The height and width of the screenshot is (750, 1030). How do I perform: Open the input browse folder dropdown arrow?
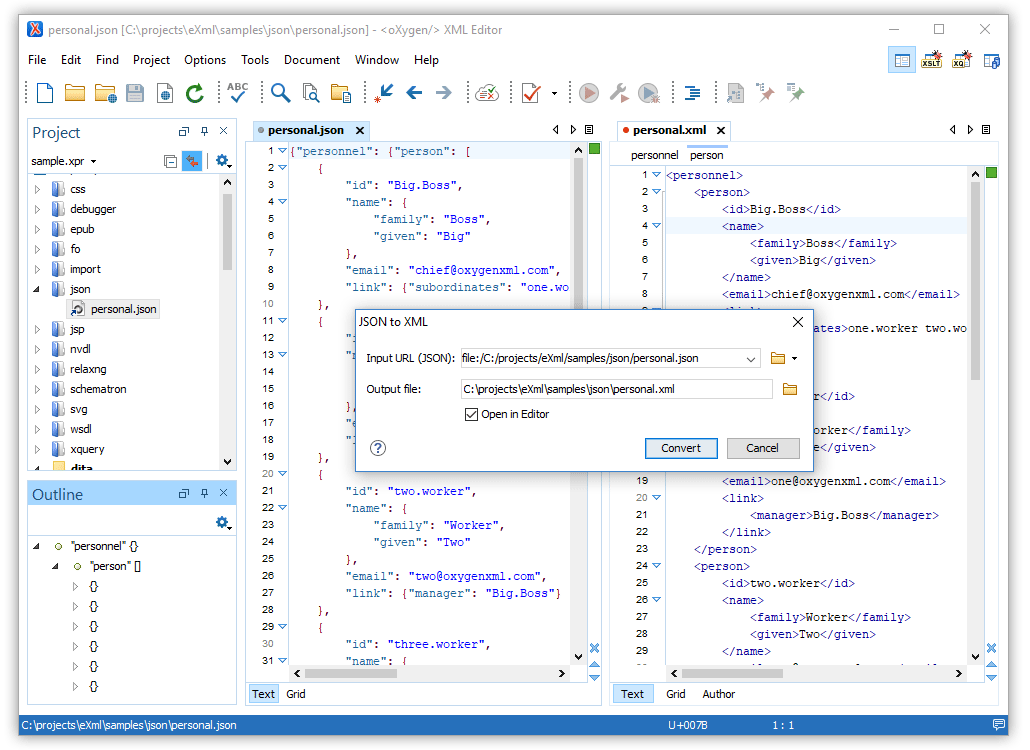(x=795, y=359)
